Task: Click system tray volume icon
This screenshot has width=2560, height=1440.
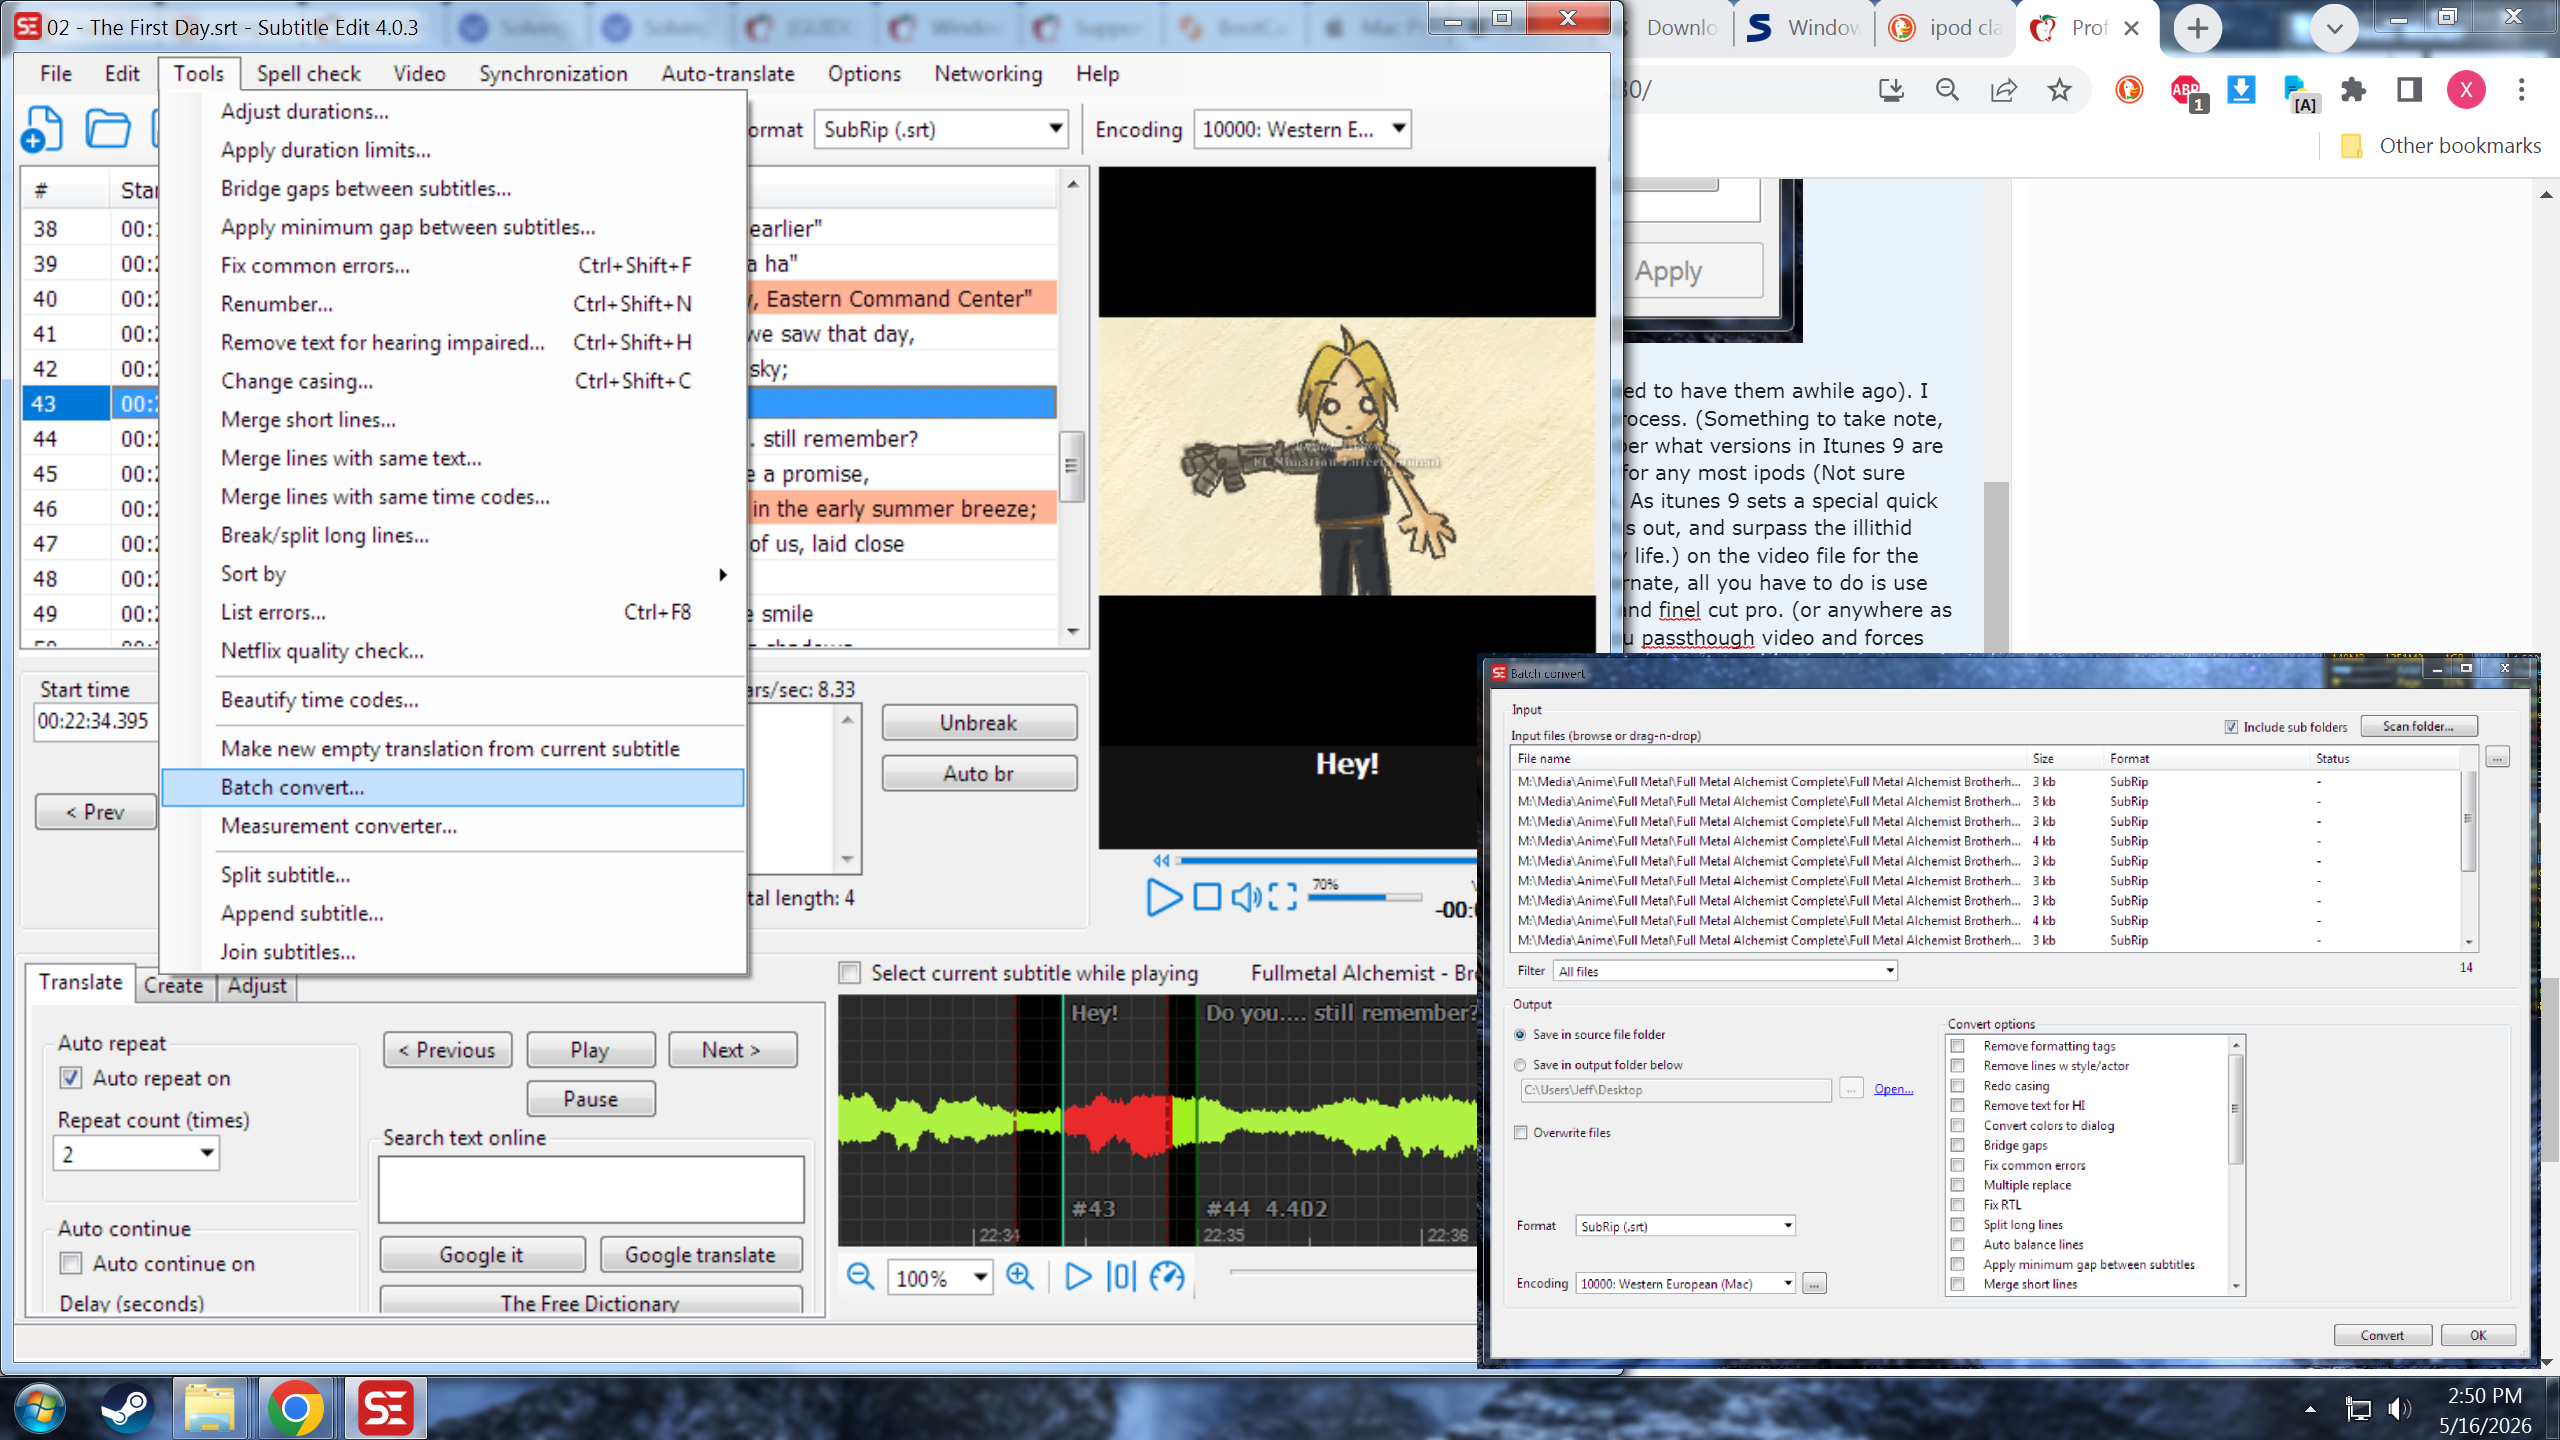Action: pyautogui.click(x=2398, y=1410)
